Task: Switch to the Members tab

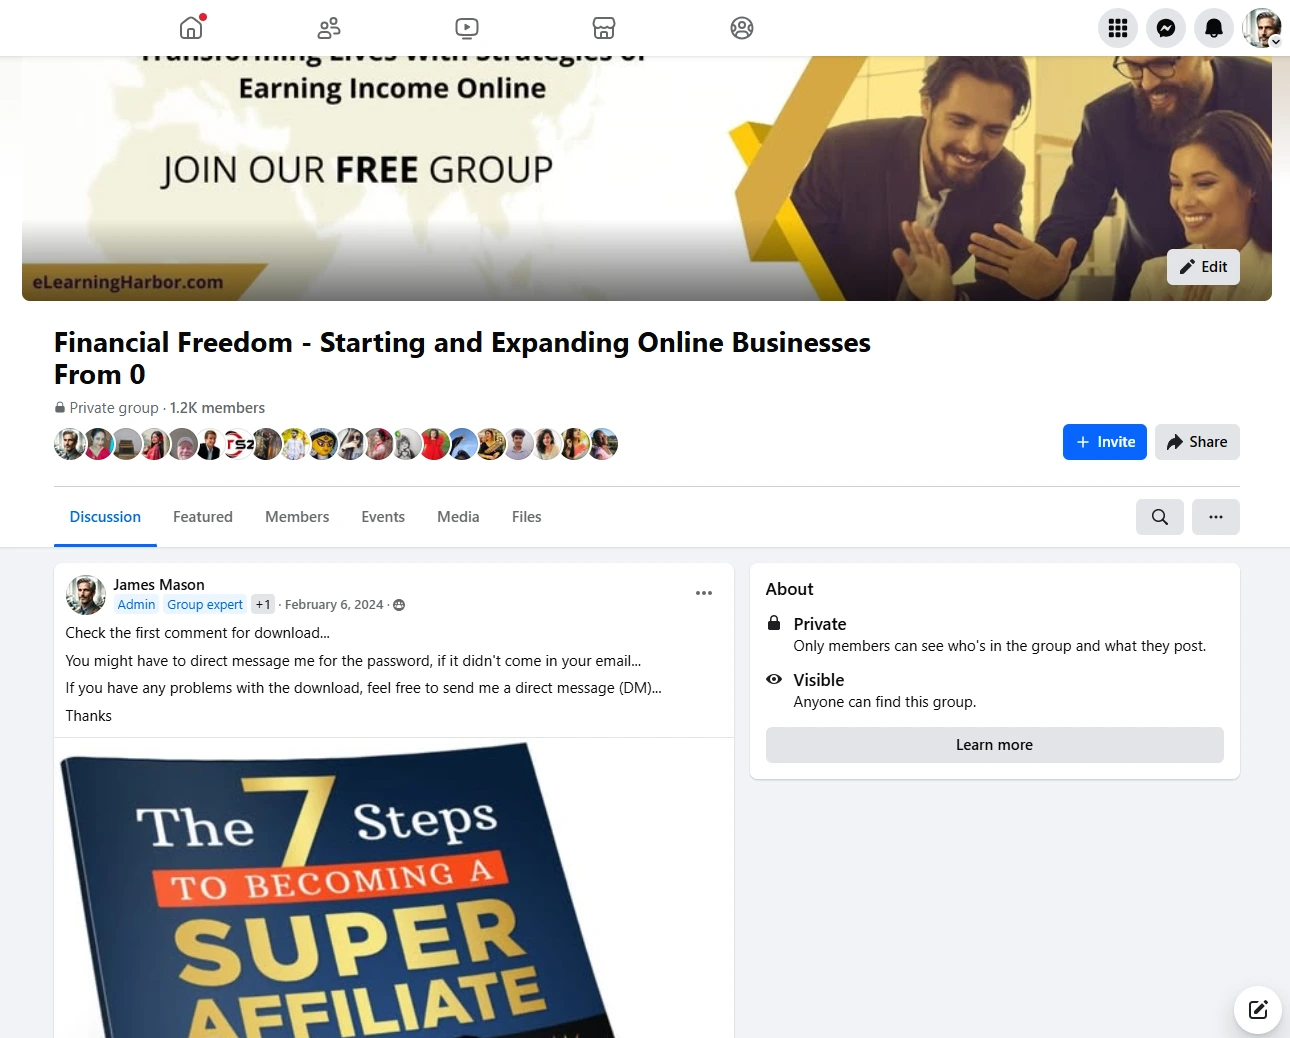Action: tap(297, 517)
